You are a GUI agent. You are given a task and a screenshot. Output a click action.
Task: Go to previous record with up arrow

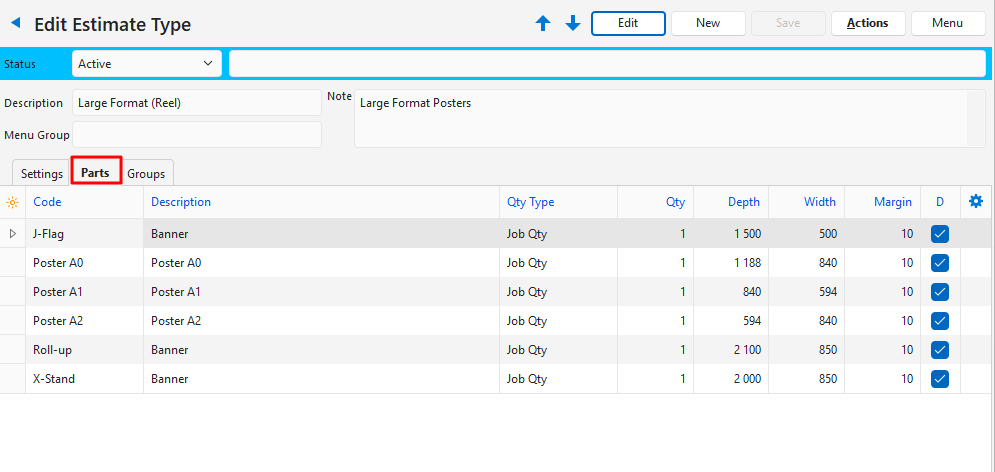[543, 23]
